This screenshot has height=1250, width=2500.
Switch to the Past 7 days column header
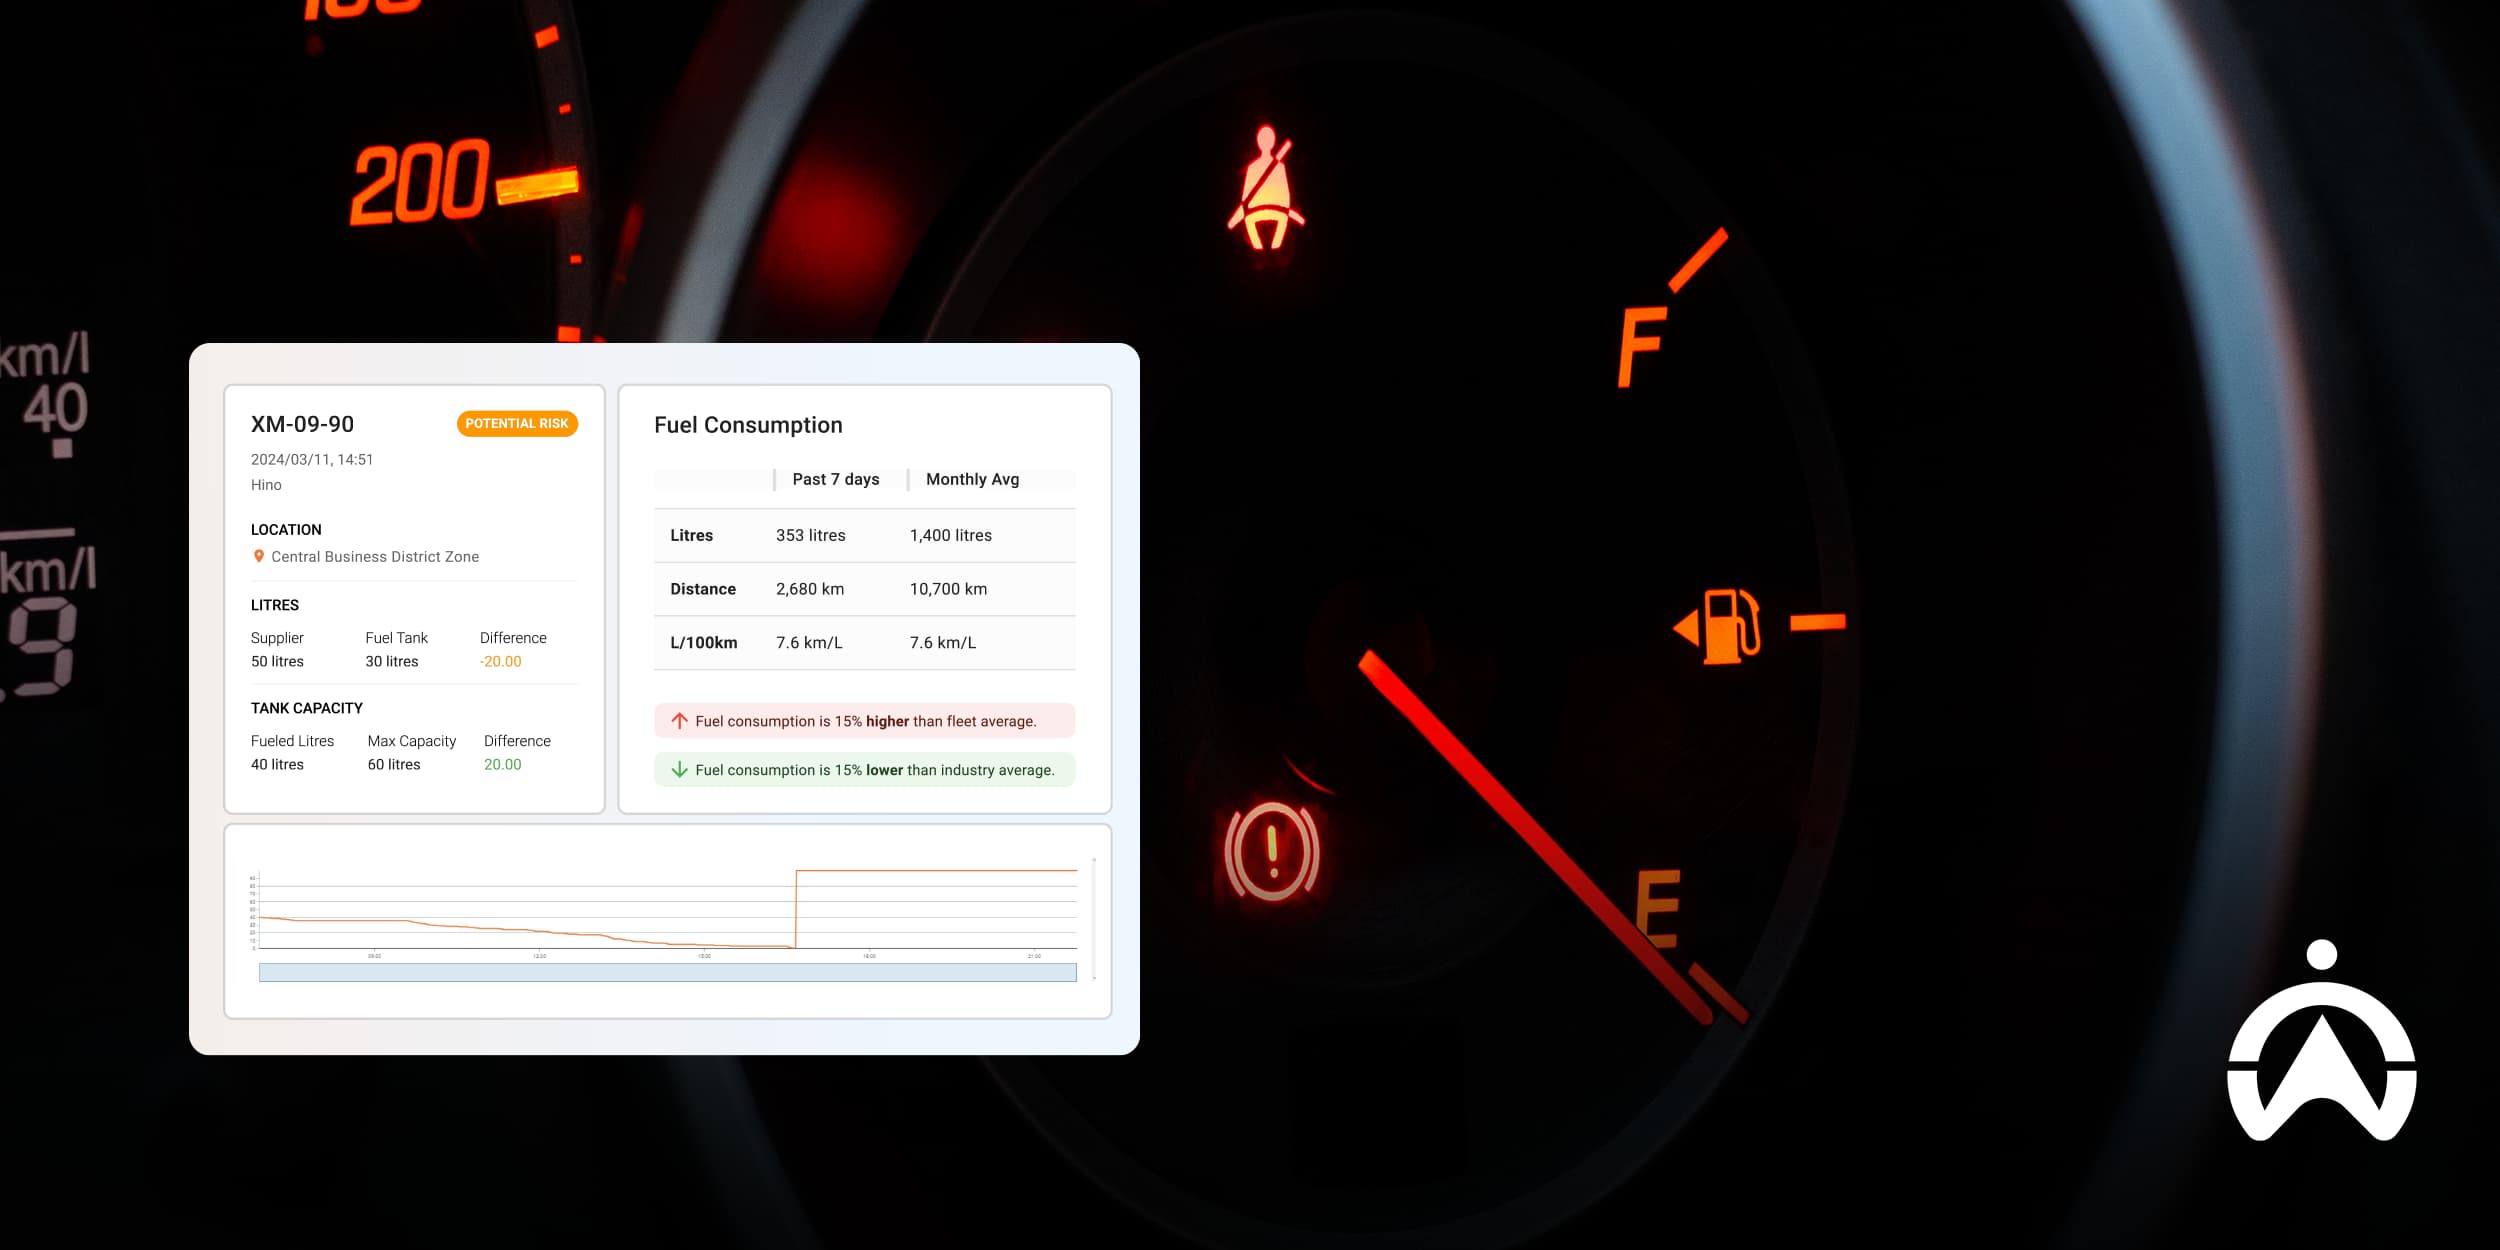click(835, 479)
